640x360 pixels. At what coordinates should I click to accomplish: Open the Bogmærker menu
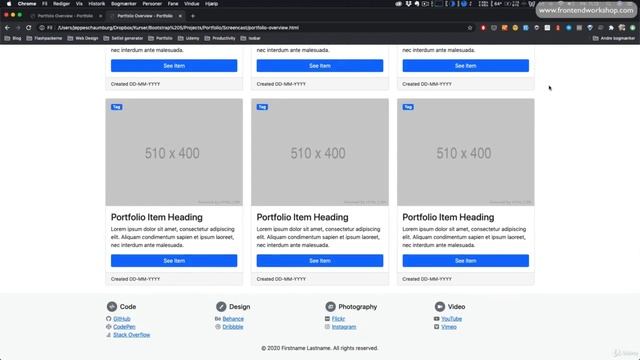[x=124, y=4]
